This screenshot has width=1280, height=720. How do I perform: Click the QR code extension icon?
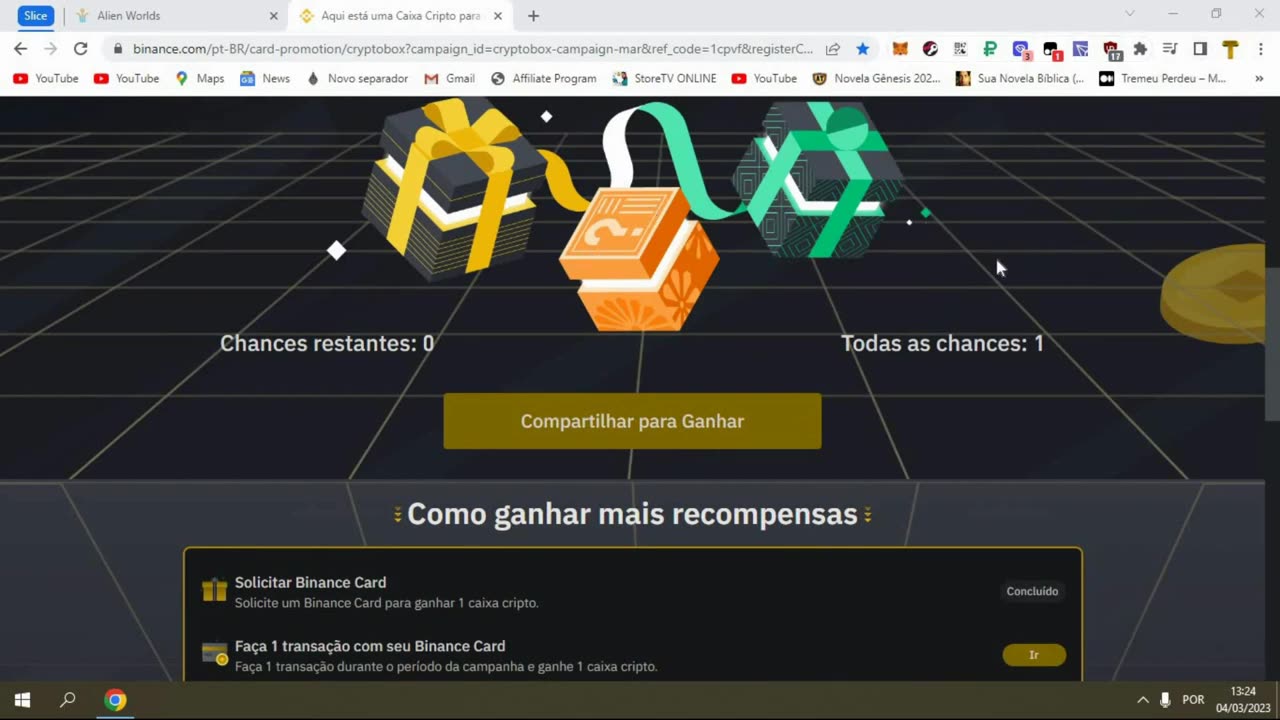pos(960,48)
